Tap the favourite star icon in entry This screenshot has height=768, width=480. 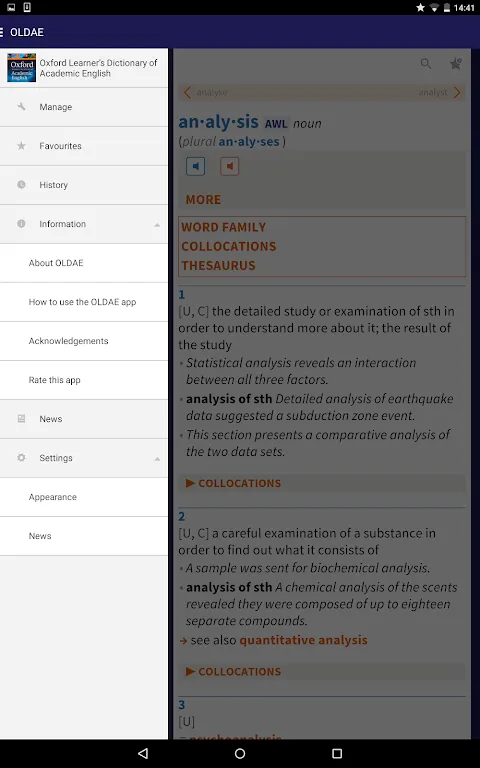coord(456,64)
